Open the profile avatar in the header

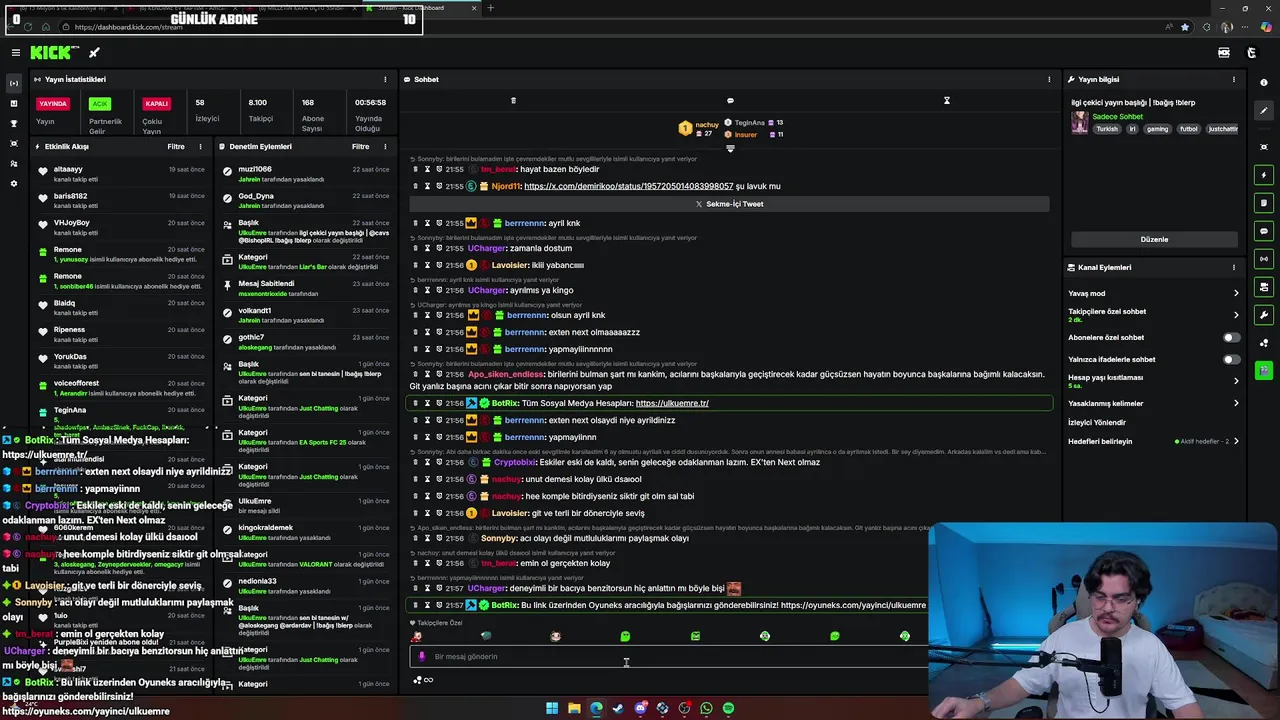pos(1251,53)
